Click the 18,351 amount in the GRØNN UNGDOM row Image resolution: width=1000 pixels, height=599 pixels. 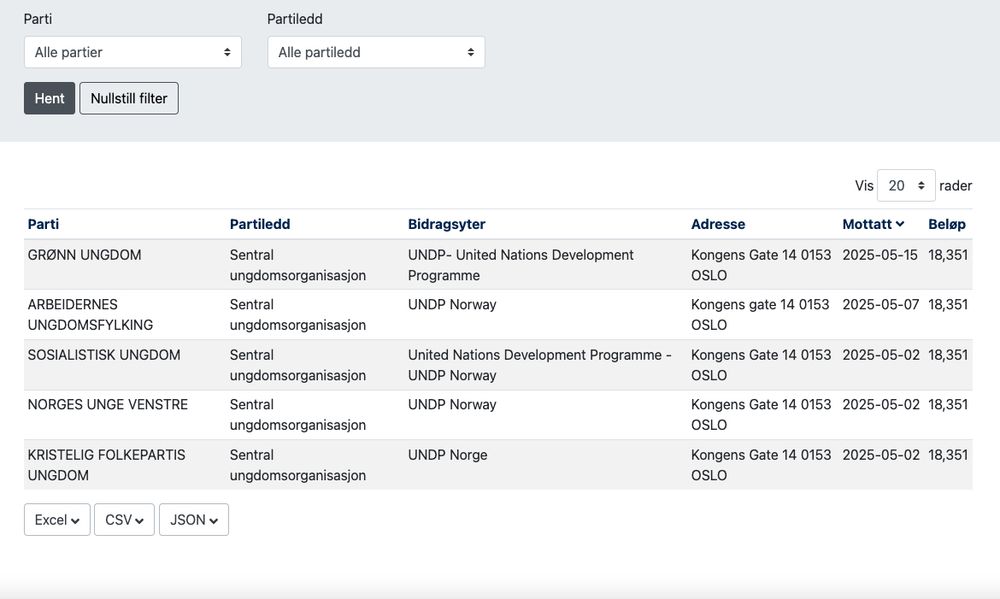coord(948,255)
